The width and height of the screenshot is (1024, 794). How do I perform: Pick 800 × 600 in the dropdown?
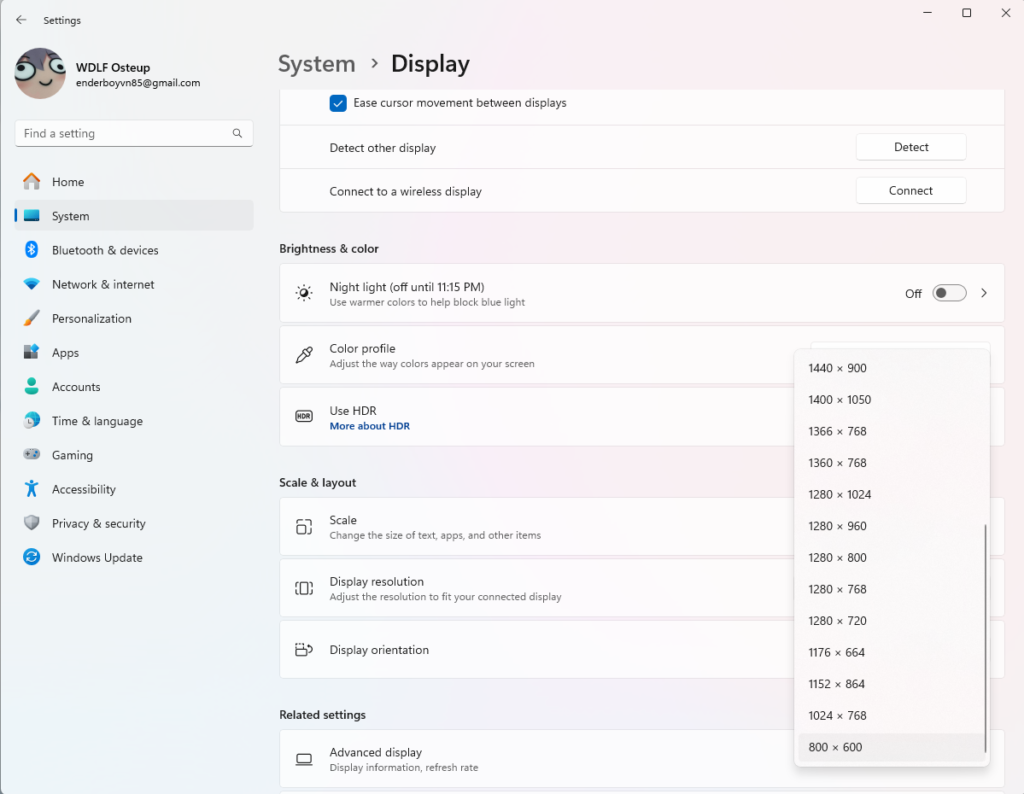pos(836,747)
